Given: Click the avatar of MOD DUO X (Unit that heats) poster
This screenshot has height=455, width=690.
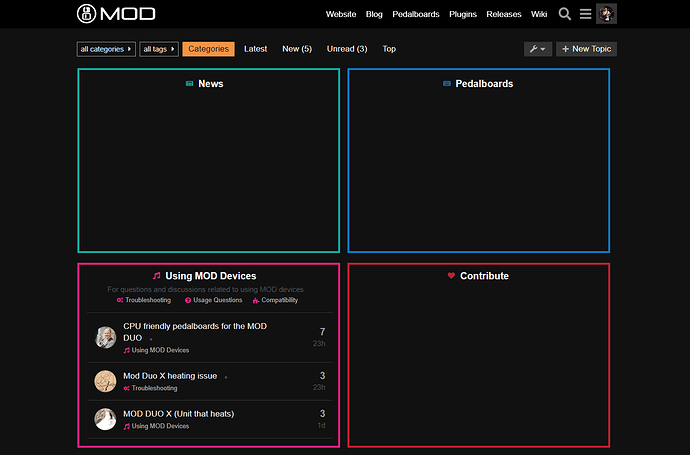Looking at the screenshot, I should pyautogui.click(x=105, y=419).
